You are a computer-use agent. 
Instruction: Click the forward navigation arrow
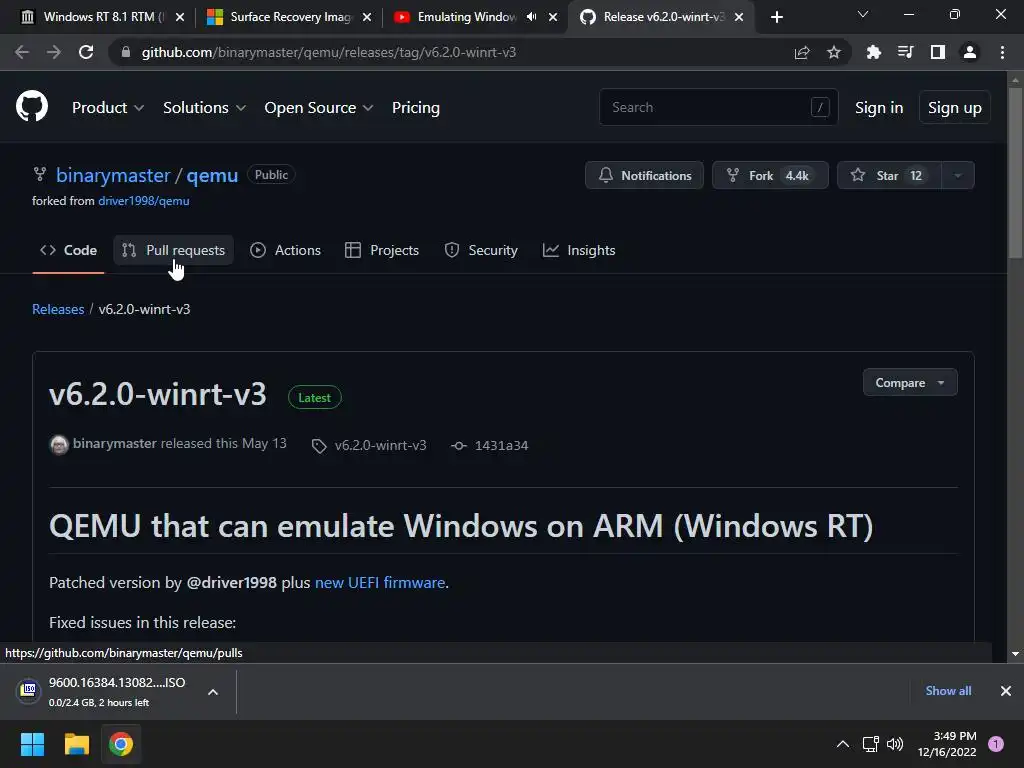coord(54,52)
